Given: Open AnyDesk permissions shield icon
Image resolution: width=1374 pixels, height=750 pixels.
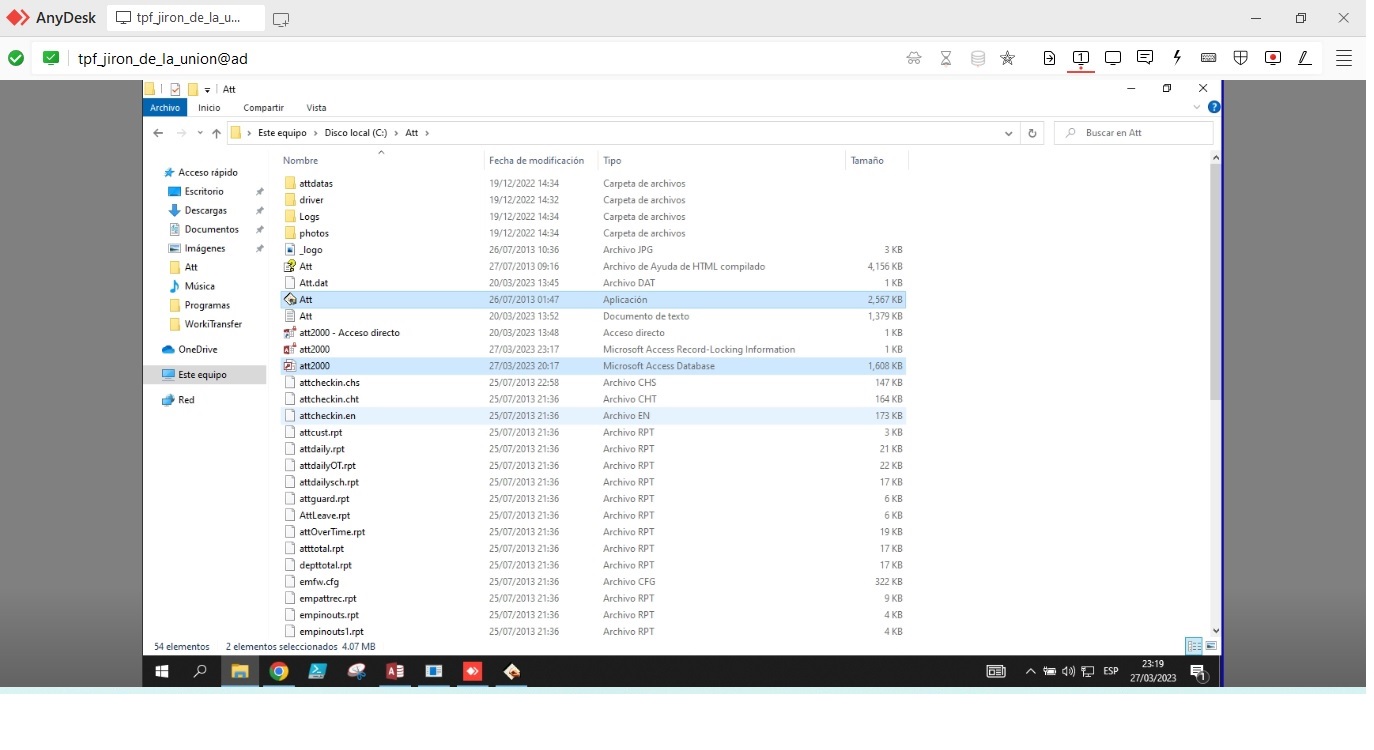Looking at the screenshot, I should point(1241,58).
